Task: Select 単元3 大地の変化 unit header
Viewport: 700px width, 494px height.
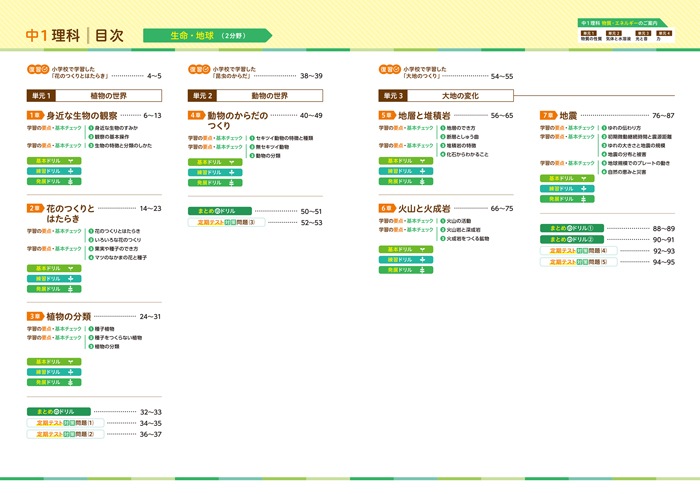Action: pos(445,96)
